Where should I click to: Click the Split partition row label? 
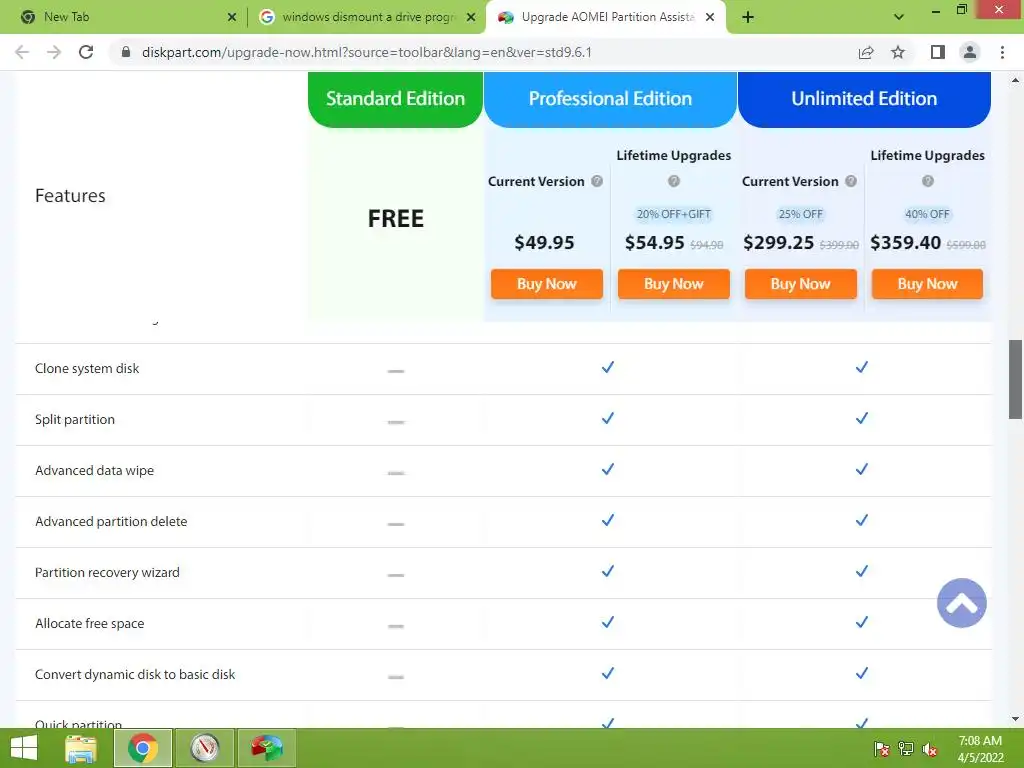click(74, 419)
